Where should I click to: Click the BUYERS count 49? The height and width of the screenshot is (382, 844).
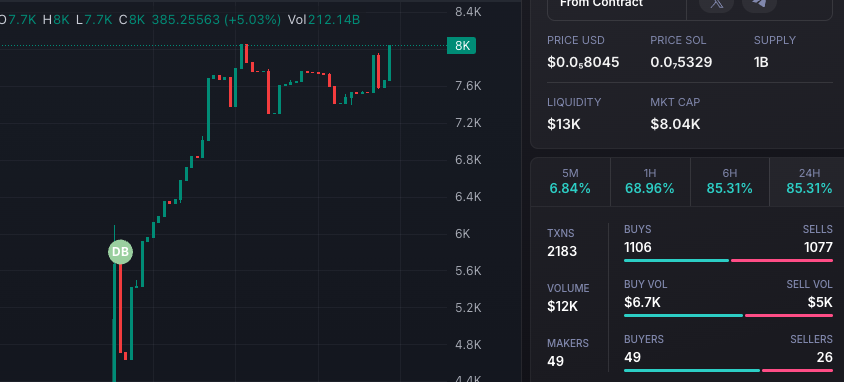click(632, 357)
